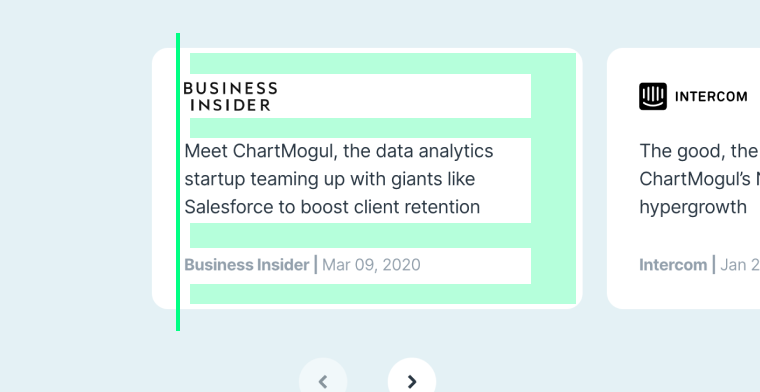Image resolution: width=760 pixels, height=392 pixels.
Task: Advance carousel with the right chevron button
Action: coord(412,381)
